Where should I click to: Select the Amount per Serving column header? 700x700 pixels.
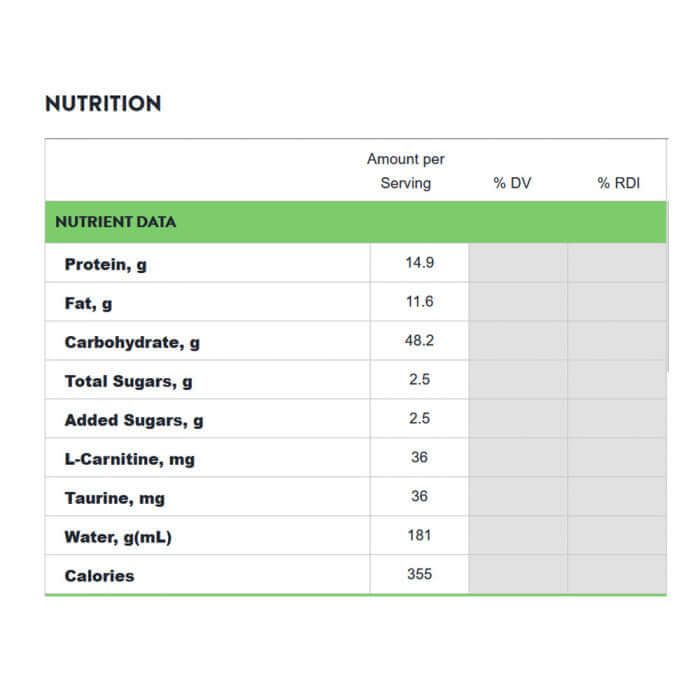(x=405, y=171)
